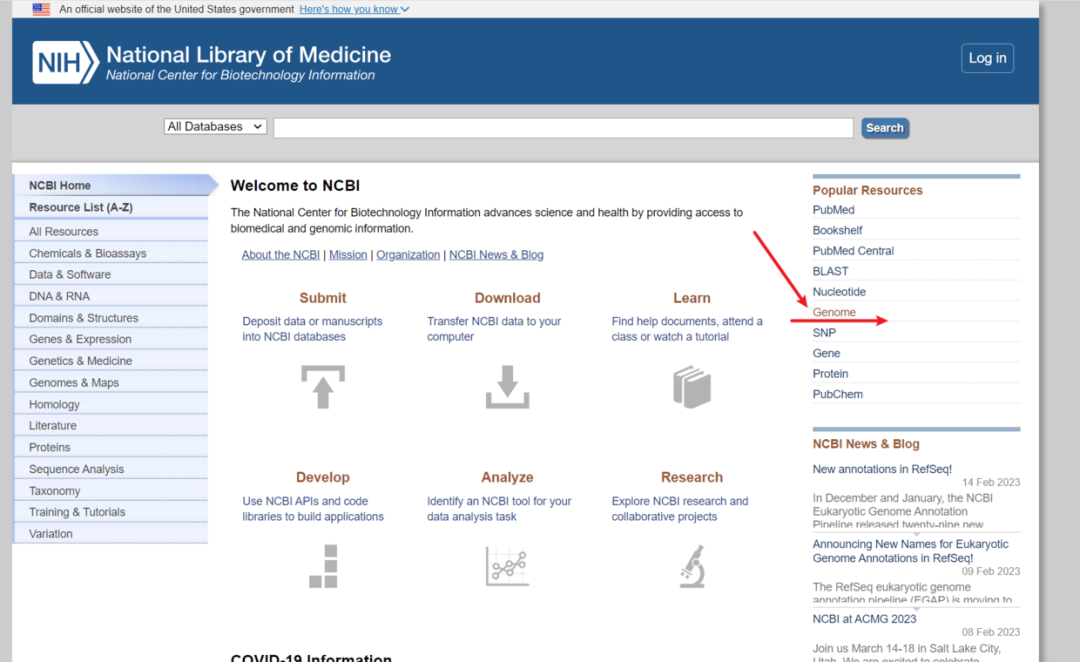Expand "Here's how you know" disclosure
This screenshot has height=662, width=1080.
pos(354,9)
